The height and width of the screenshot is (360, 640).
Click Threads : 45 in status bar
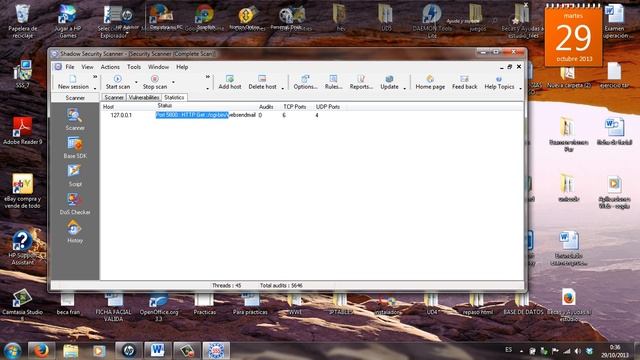pyautogui.click(x=227, y=285)
